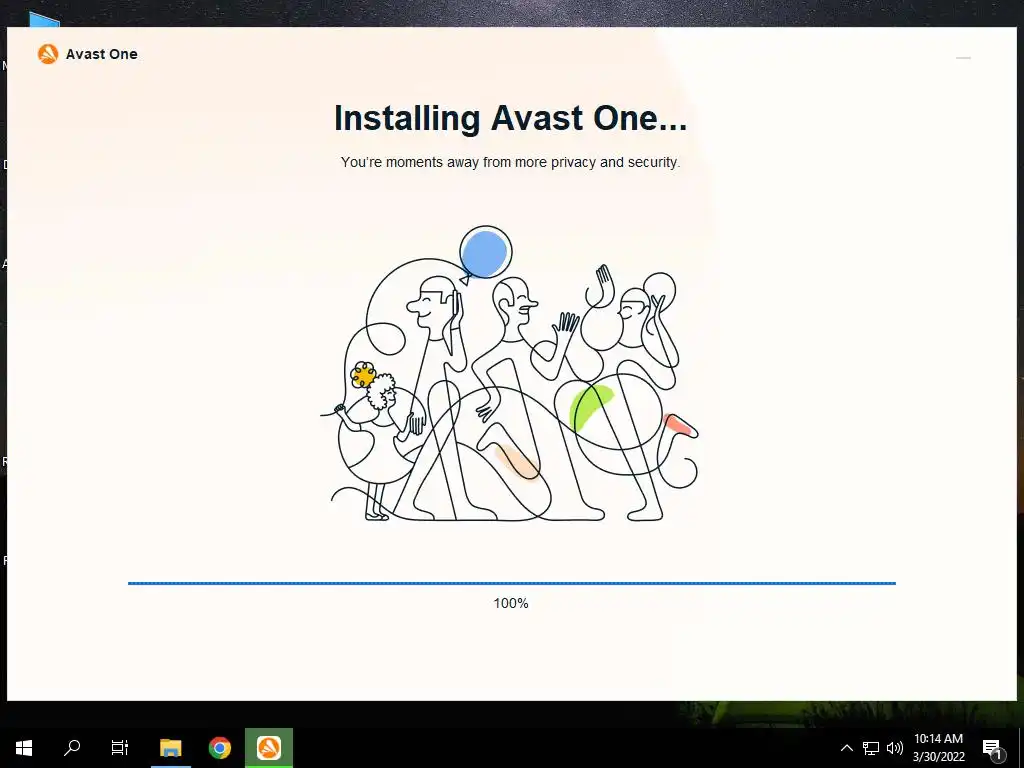Open Task View from taskbar
1024x768 pixels.
click(x=120, y=748)
